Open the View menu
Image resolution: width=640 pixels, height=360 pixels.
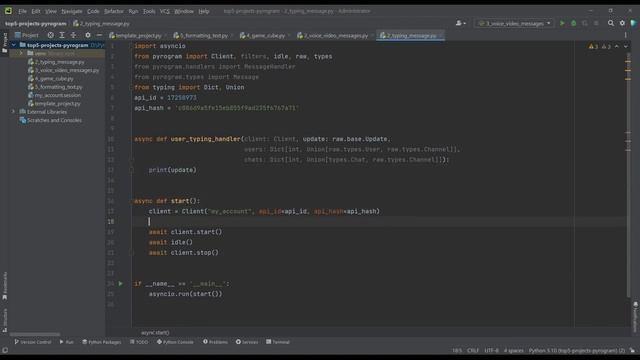coord(51,11)
